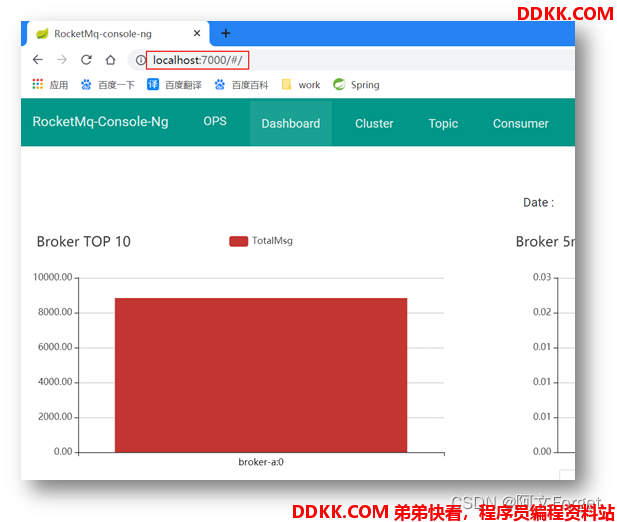This screenshot has height=522, width=617.
Task: Click the 2000.00 axis value
Action: pos(55,417)
